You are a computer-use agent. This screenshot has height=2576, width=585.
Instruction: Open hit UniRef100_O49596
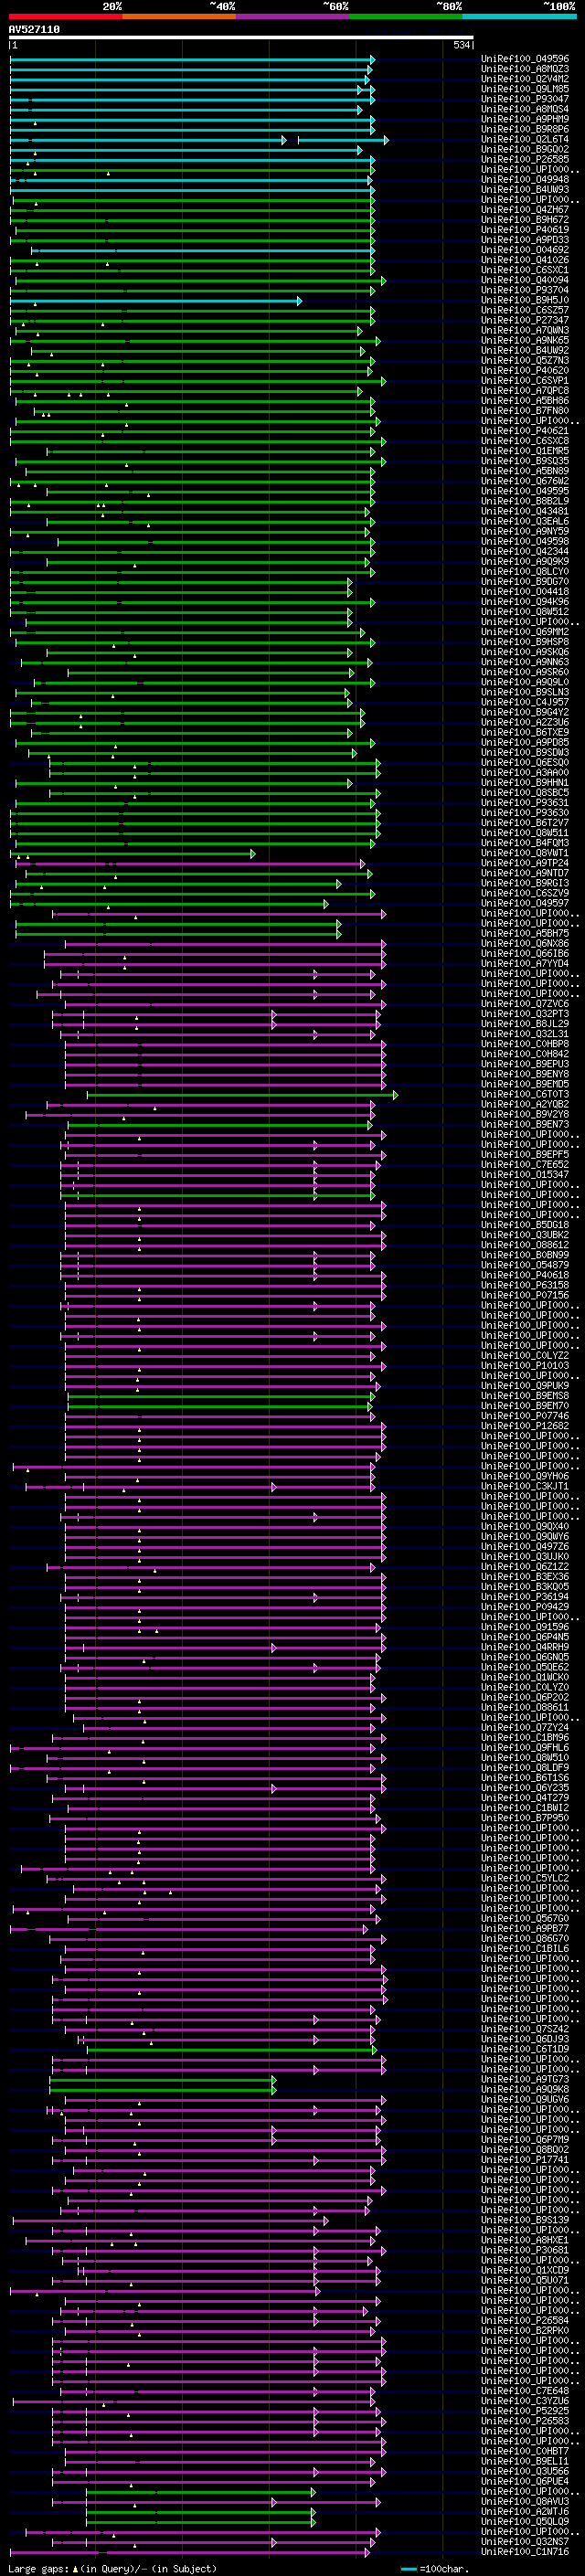tap(525, 59)
